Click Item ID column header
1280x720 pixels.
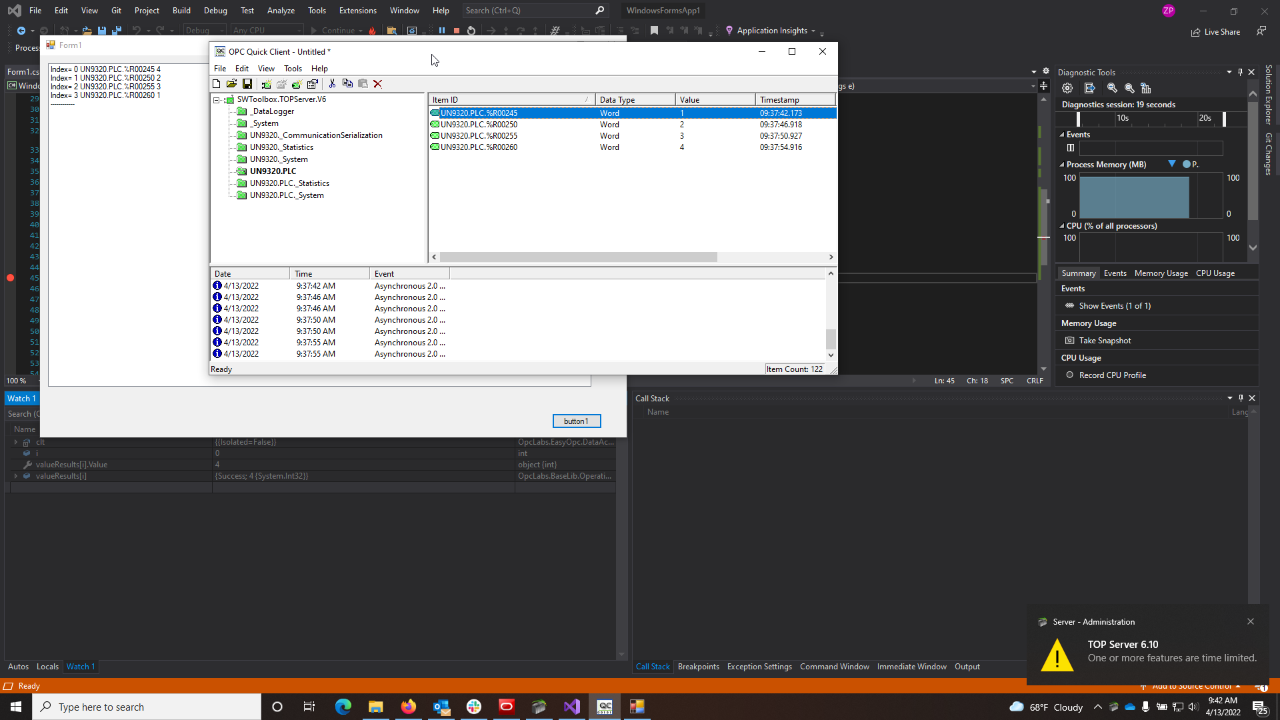tap(512, 100)
